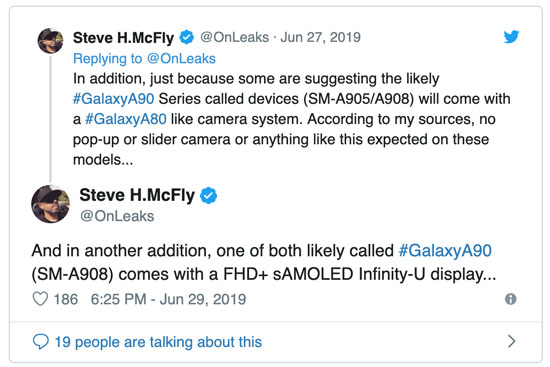Click verified badge on the main tweet

tap(208, 195)
